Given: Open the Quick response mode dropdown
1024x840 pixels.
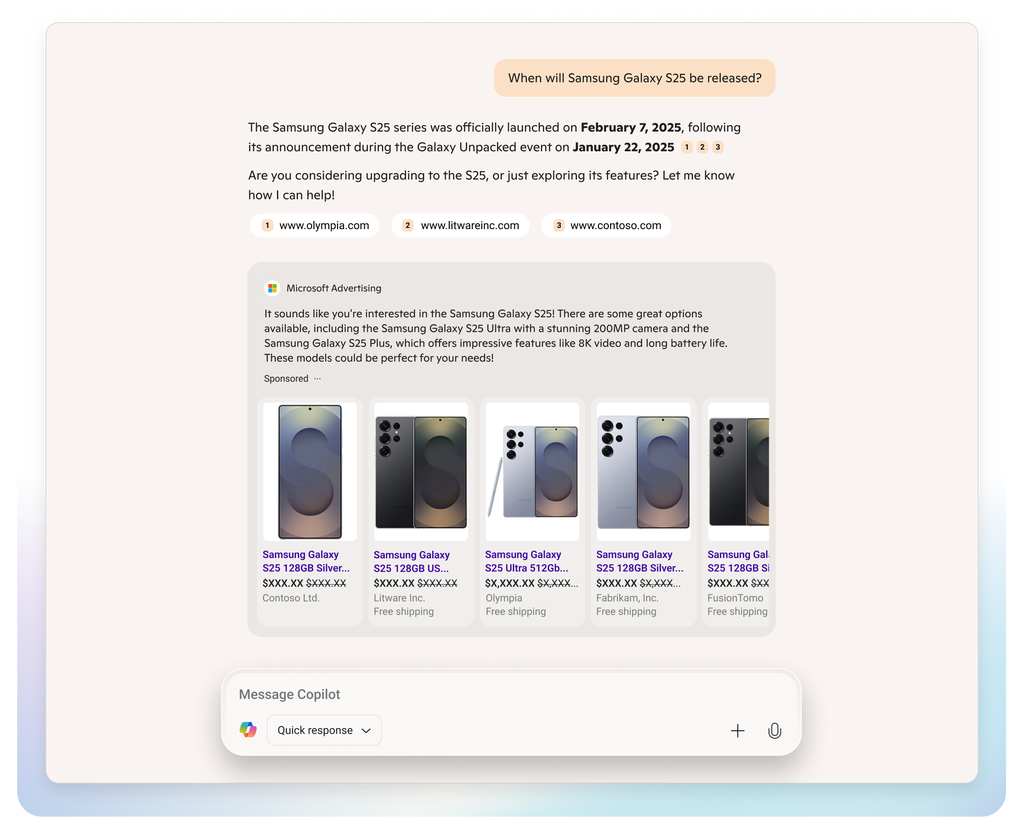Looking at the screenshot, I should pos(323,730).
